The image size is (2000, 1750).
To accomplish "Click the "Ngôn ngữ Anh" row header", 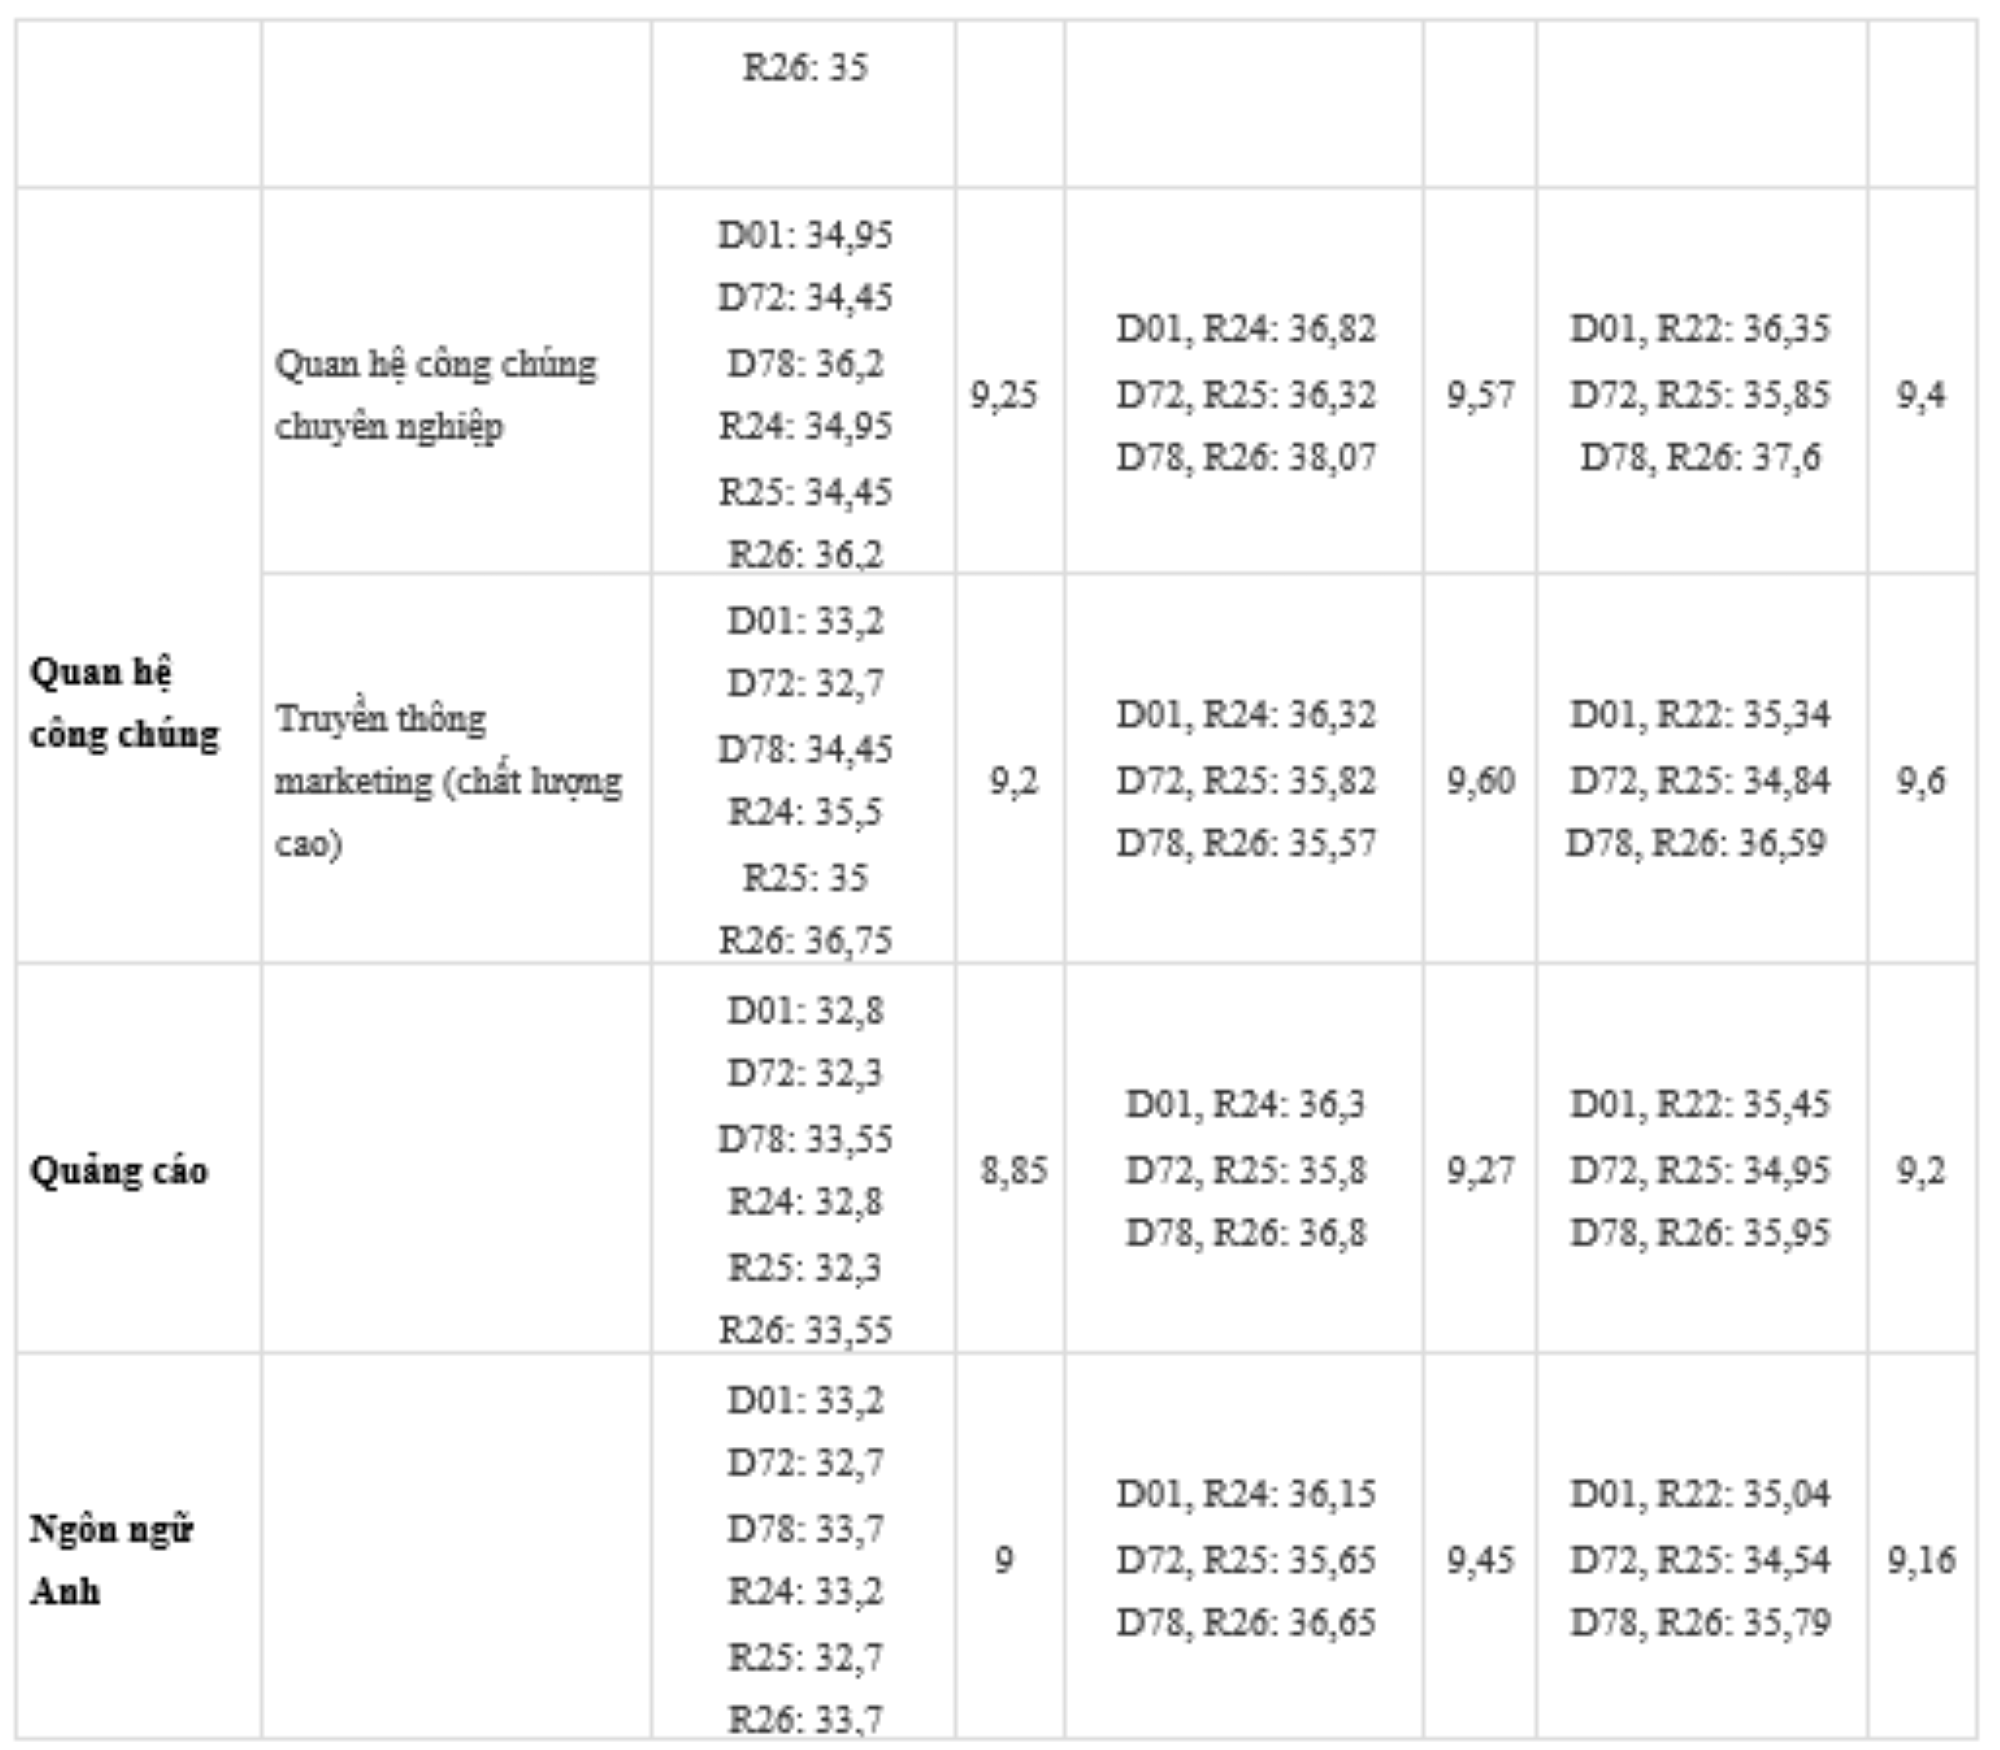I will (110, 1559).
